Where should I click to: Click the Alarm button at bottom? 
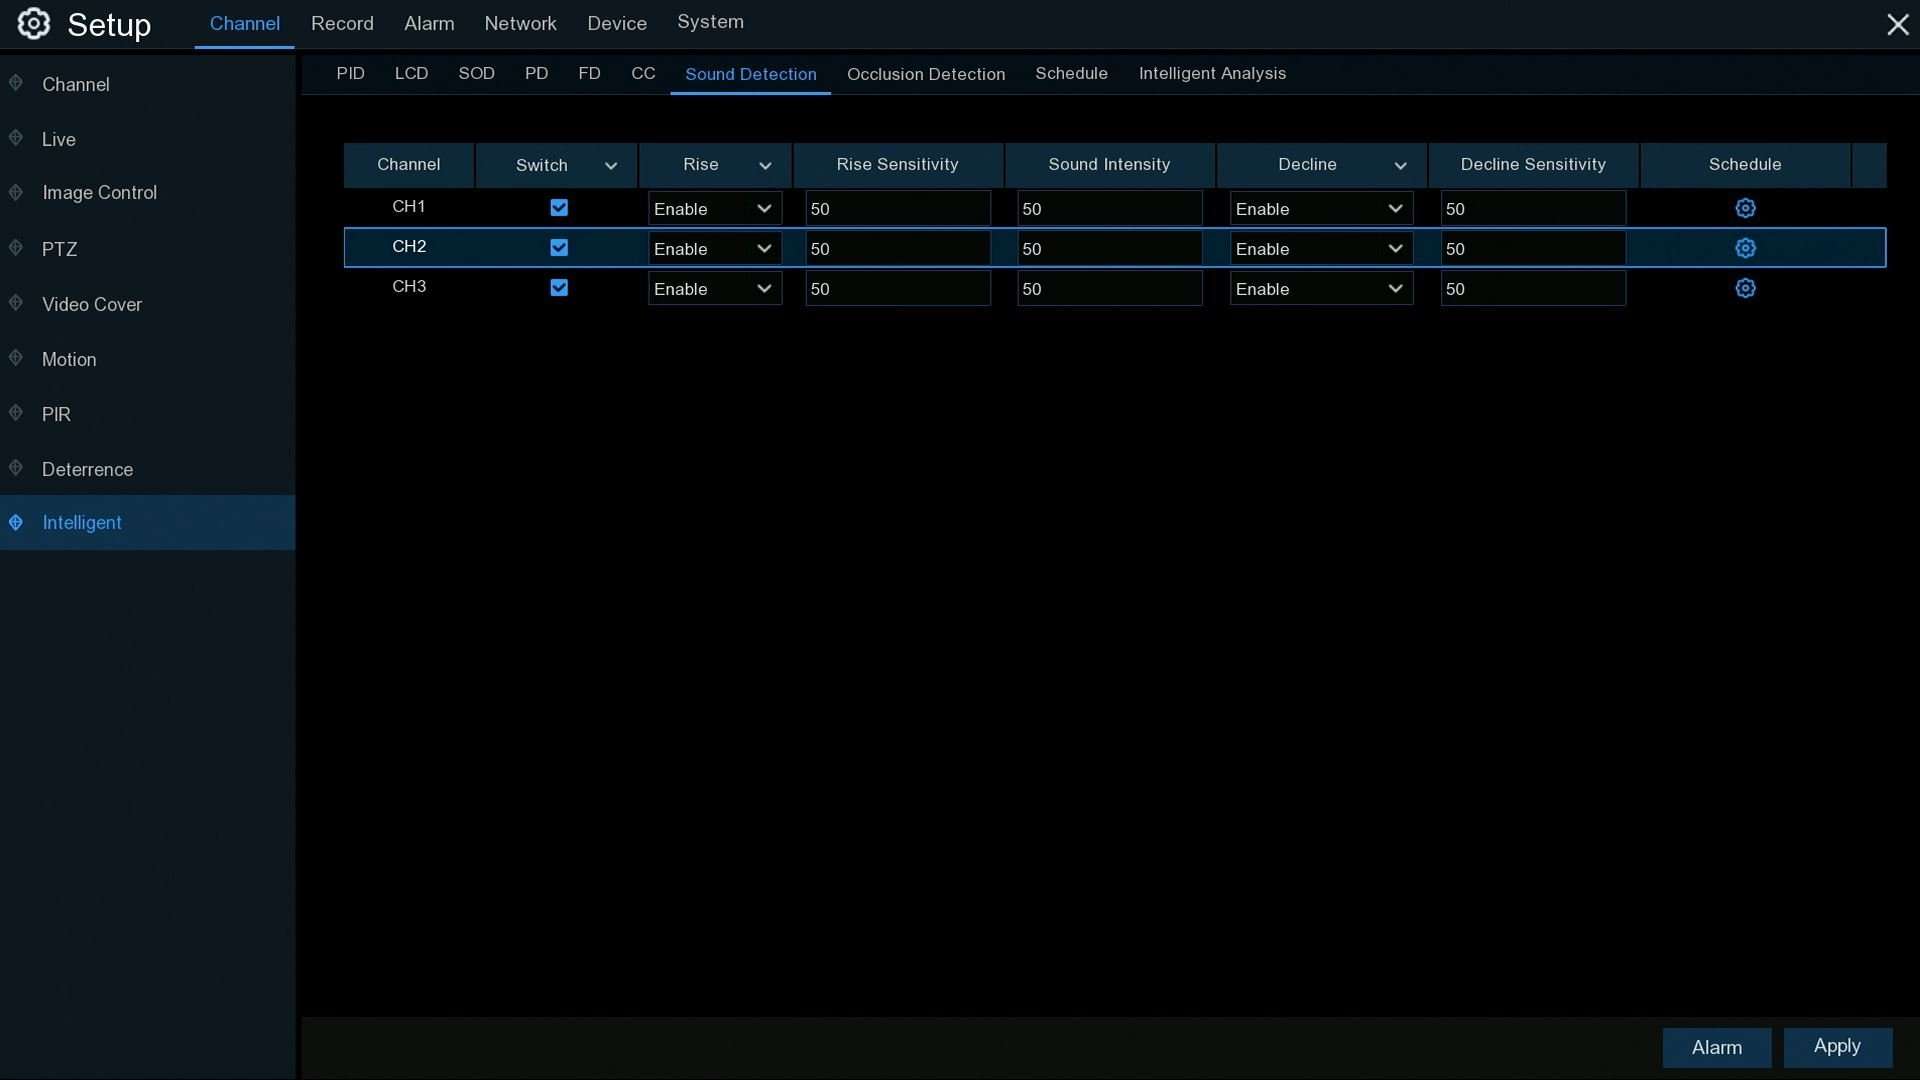pyautogui.click(x=1716, y=1047)
